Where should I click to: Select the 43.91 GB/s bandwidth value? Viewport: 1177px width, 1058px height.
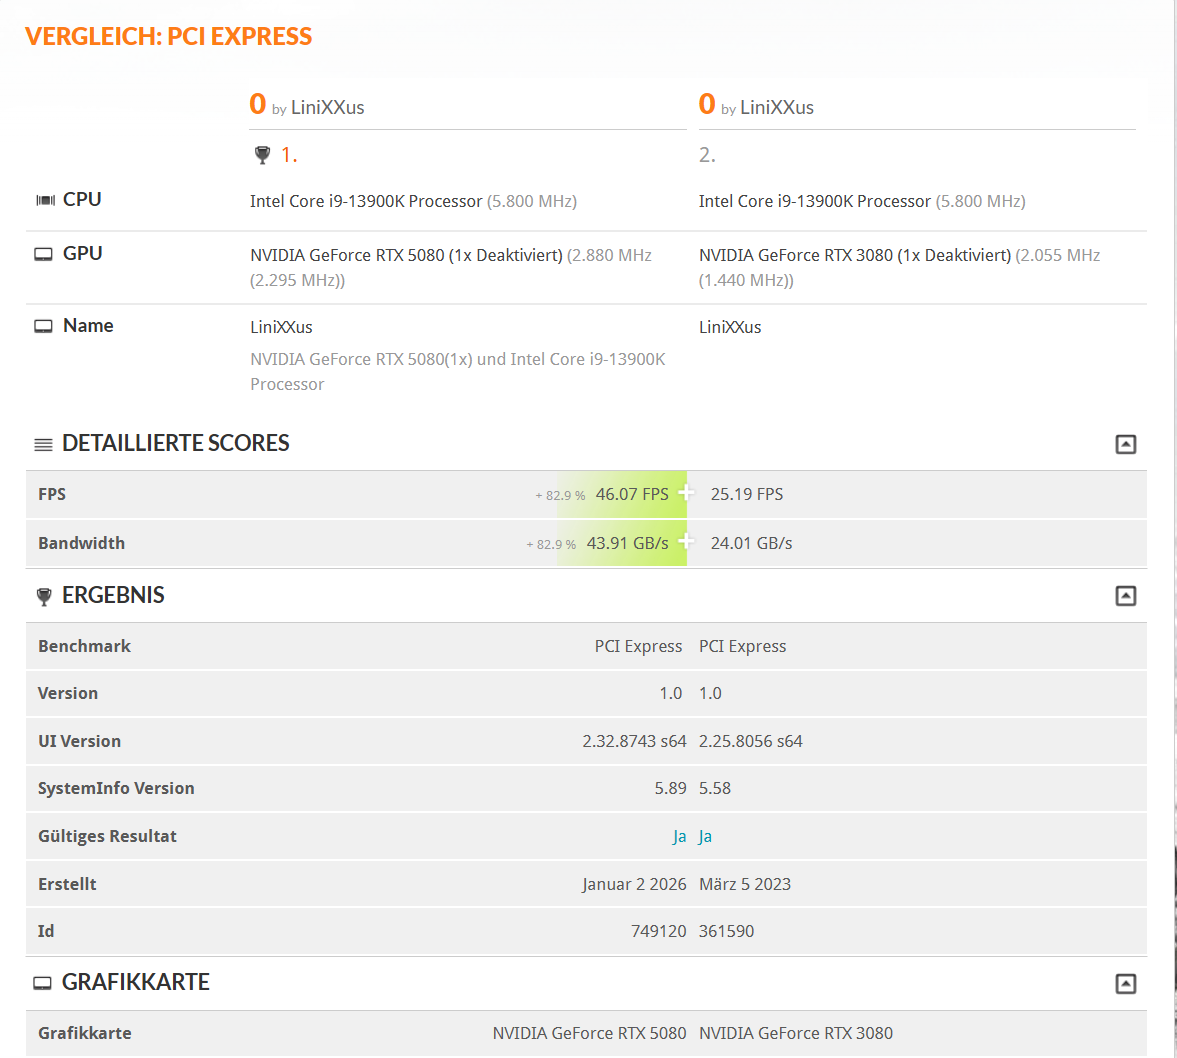click(x=628, y=543)
